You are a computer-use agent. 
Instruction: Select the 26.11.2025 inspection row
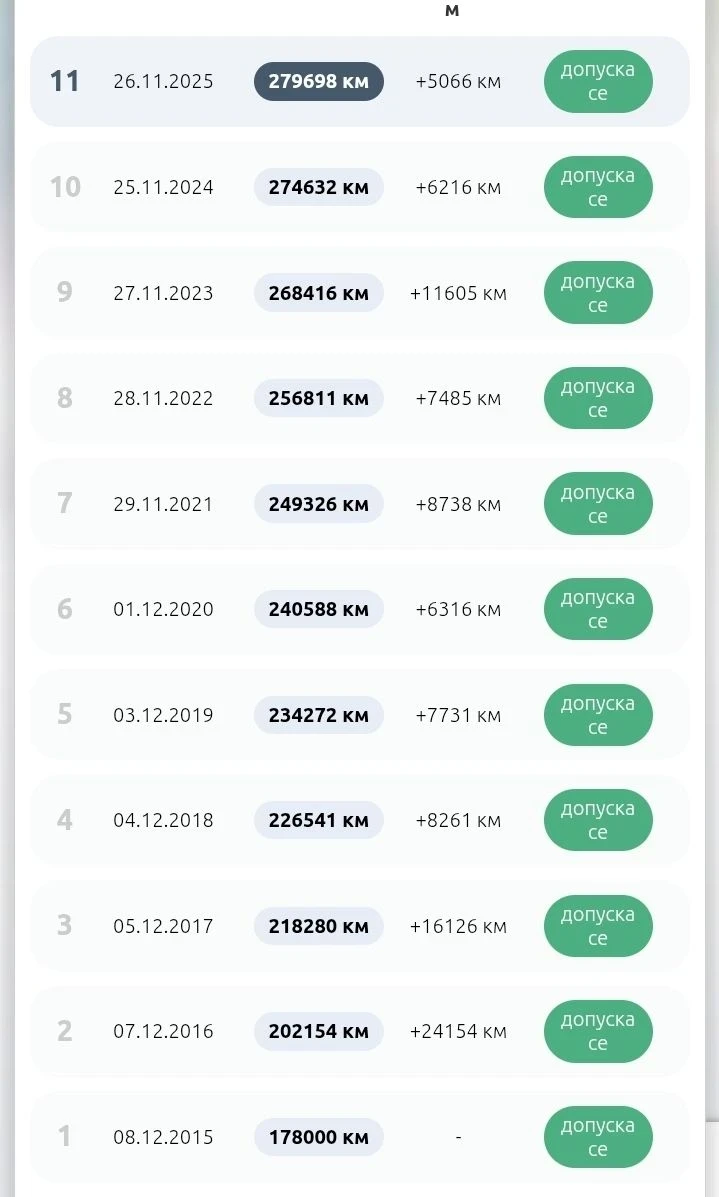point(360,81)
